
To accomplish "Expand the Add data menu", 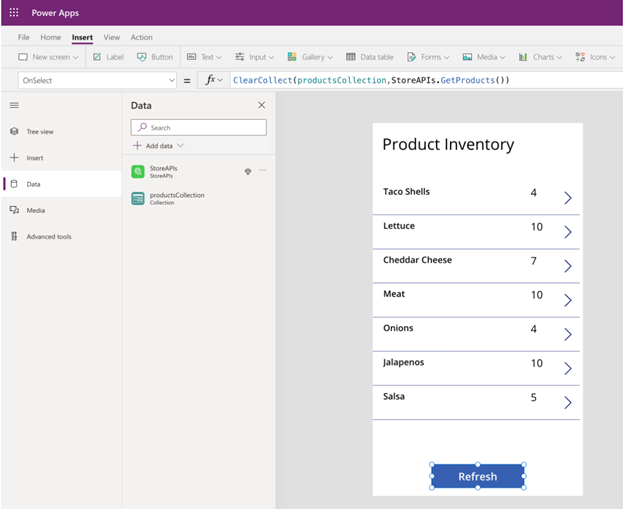I will click(158, 146).
